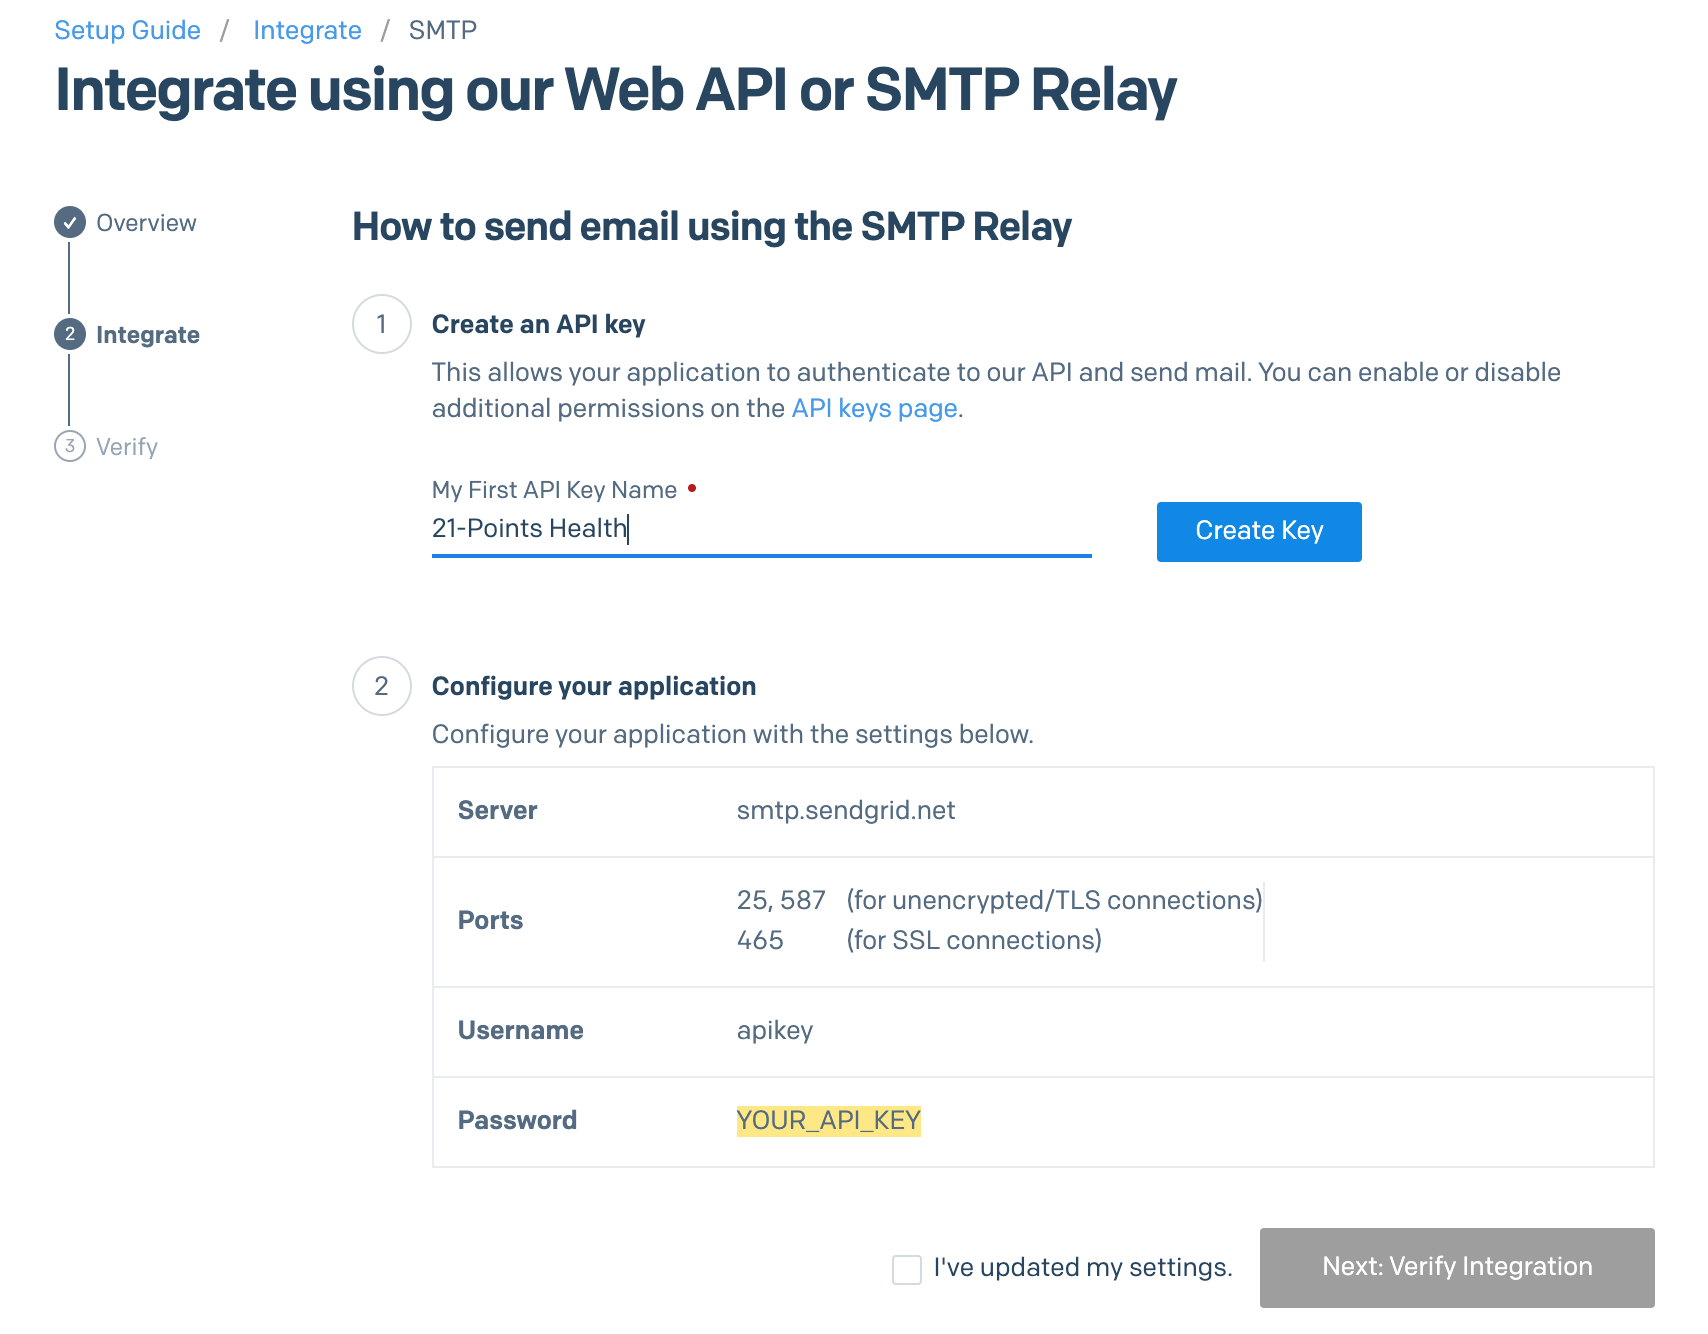Click the Overview step checkmark icon
This screenshot has height=1334, width=1708.
point(69,222)
